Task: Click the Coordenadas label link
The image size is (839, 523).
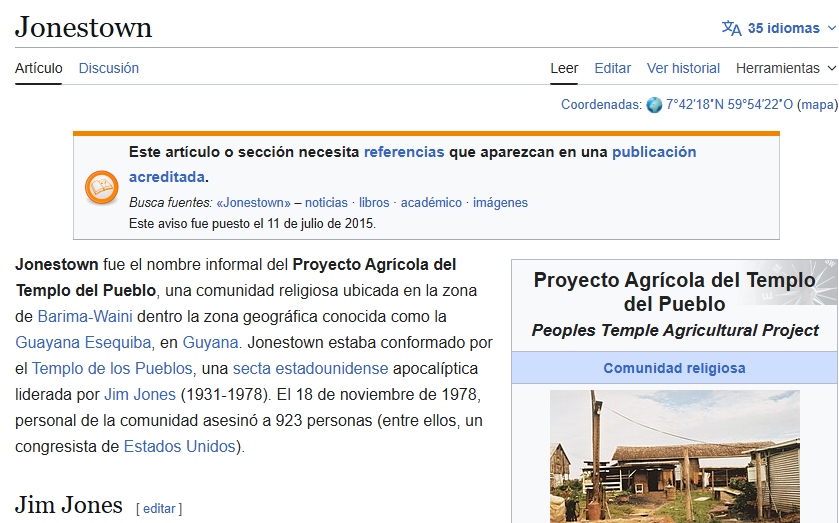Action: [x=601, y=104]
